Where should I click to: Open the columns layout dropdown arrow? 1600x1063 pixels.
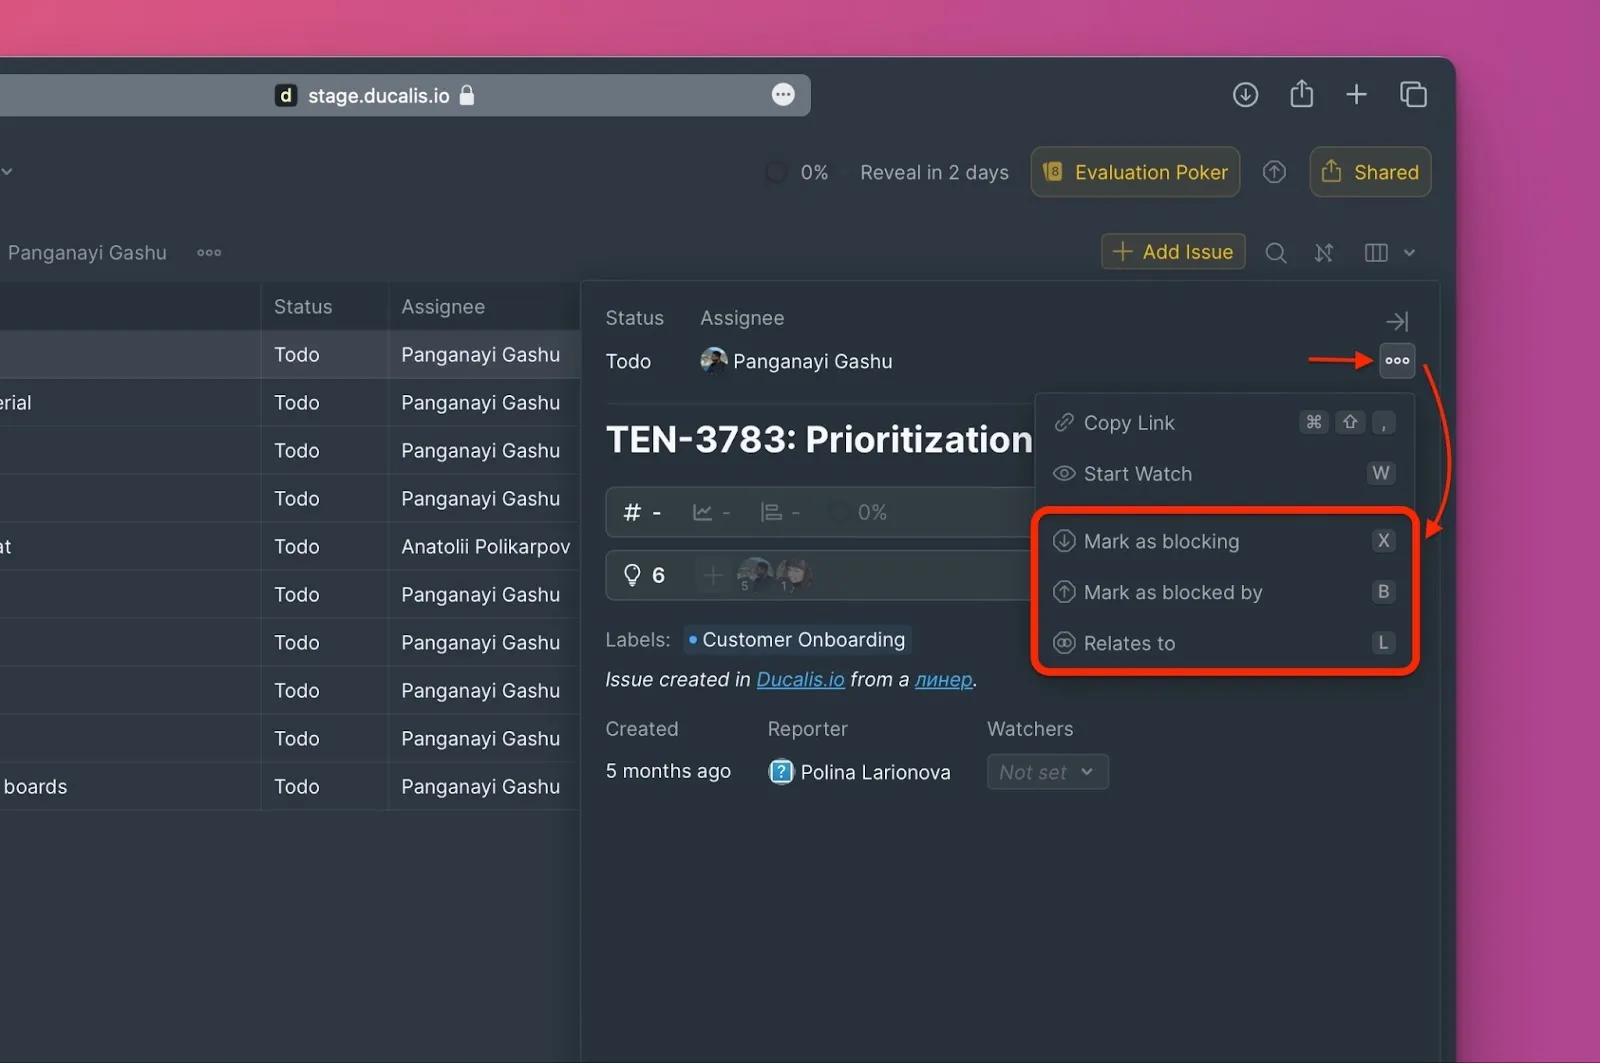[x=1409, y=253]
